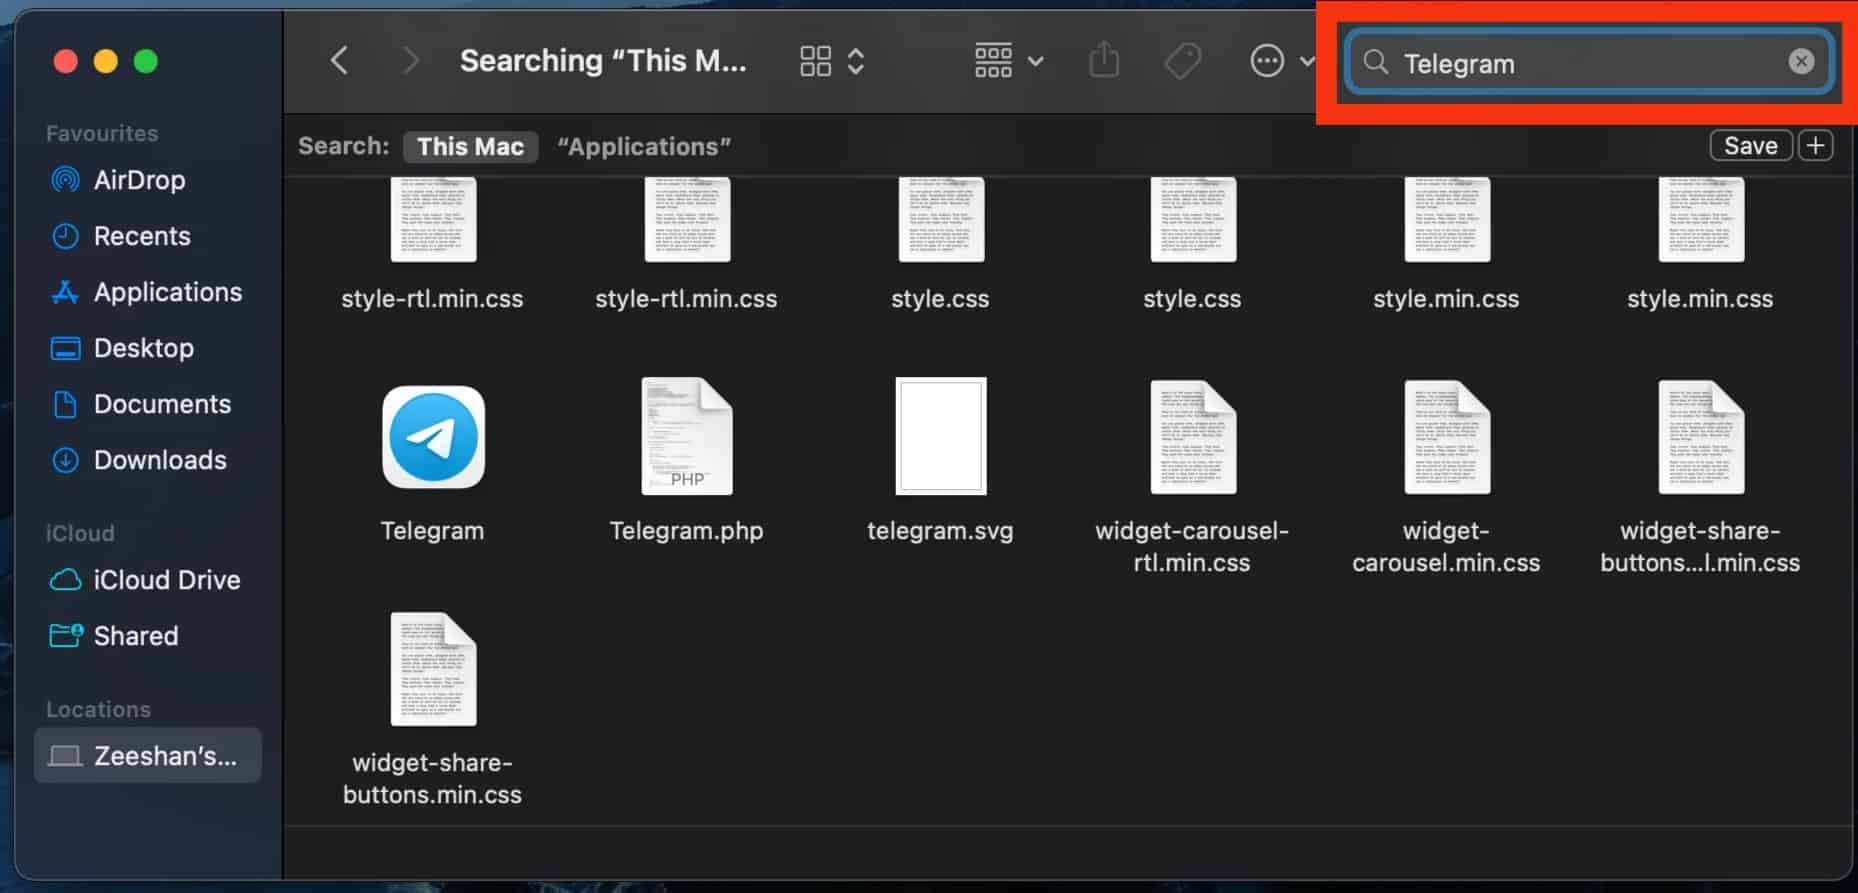Open the ellipsis More actions menu

pyautogui.click(x=1267, y=61)
